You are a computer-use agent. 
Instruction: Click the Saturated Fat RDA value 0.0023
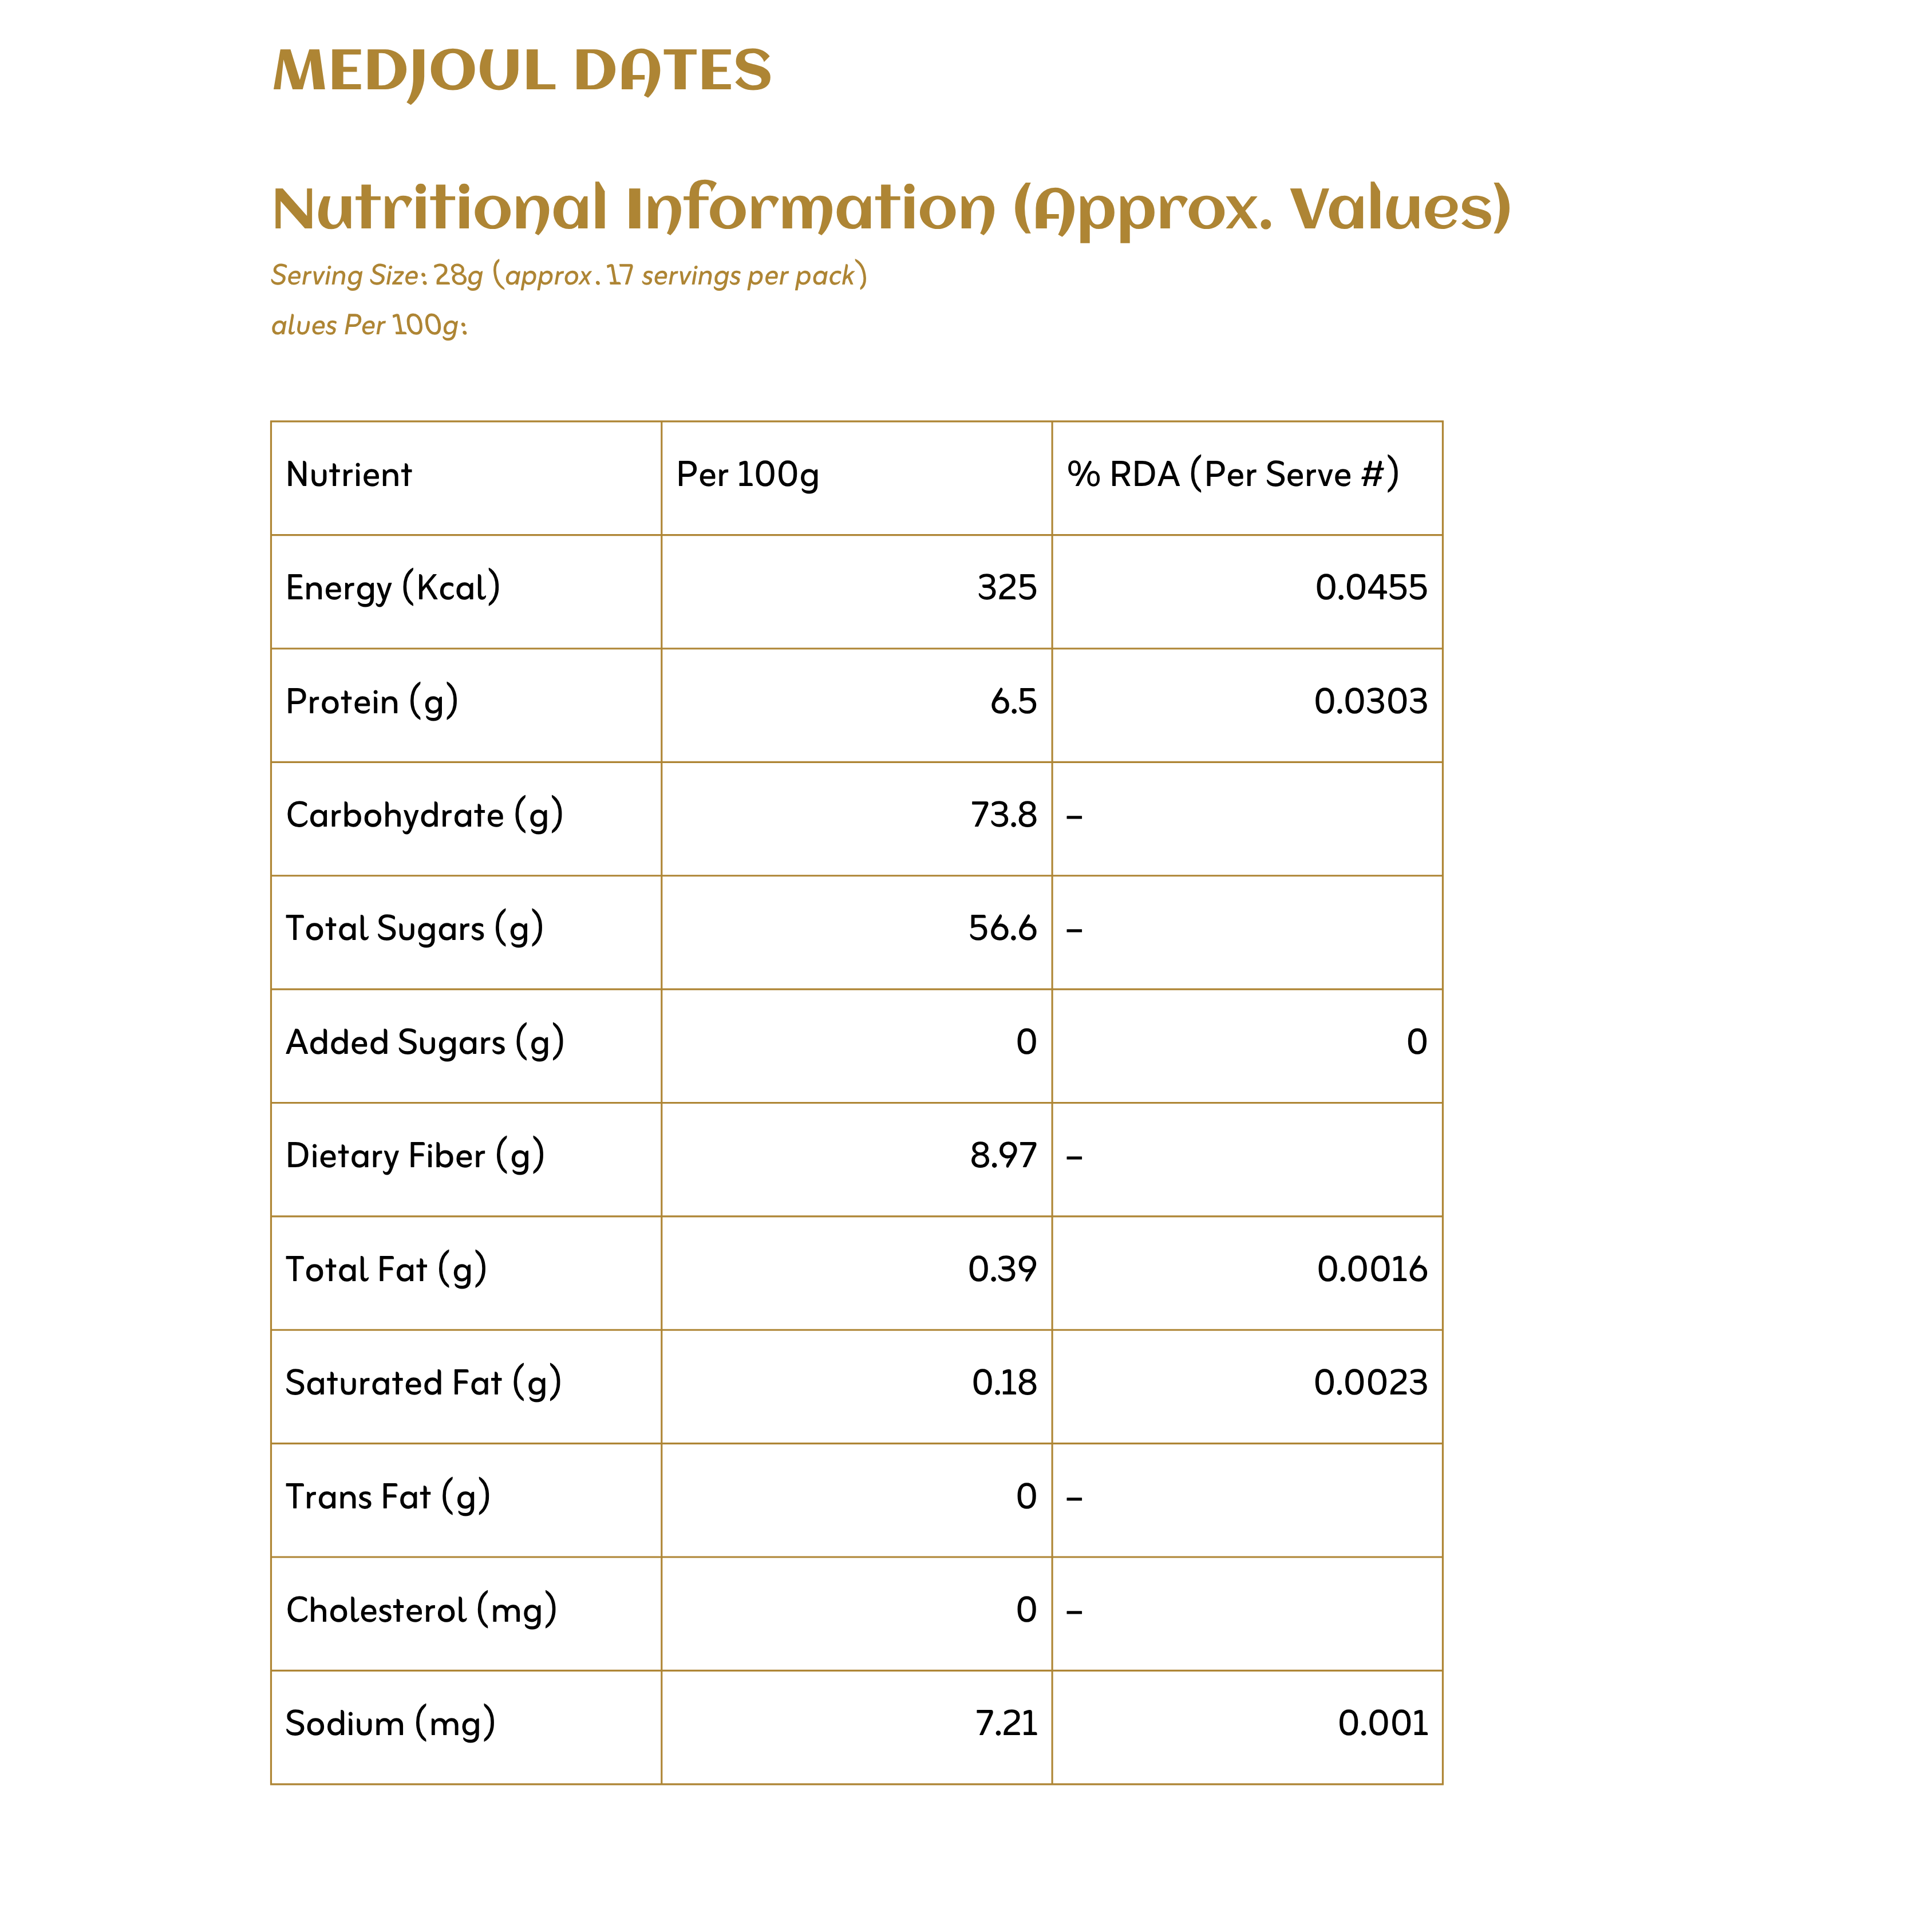[1370, 1383]
